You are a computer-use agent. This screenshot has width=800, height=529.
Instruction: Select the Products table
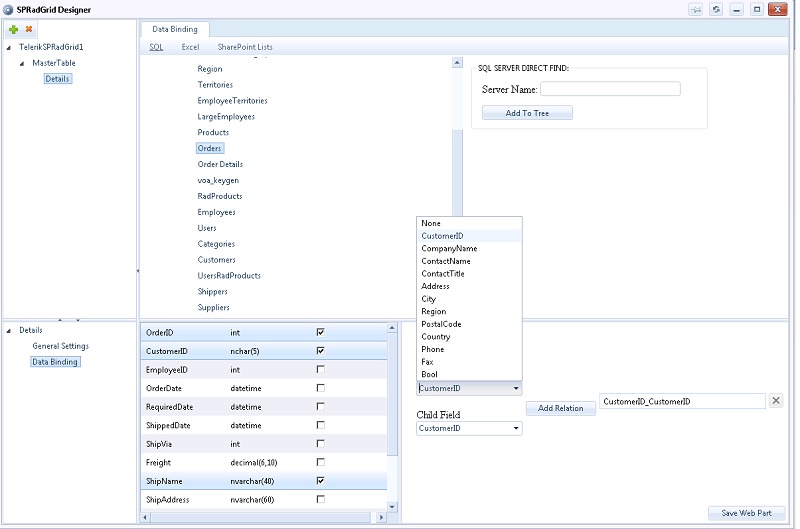(x=213, y=132)
